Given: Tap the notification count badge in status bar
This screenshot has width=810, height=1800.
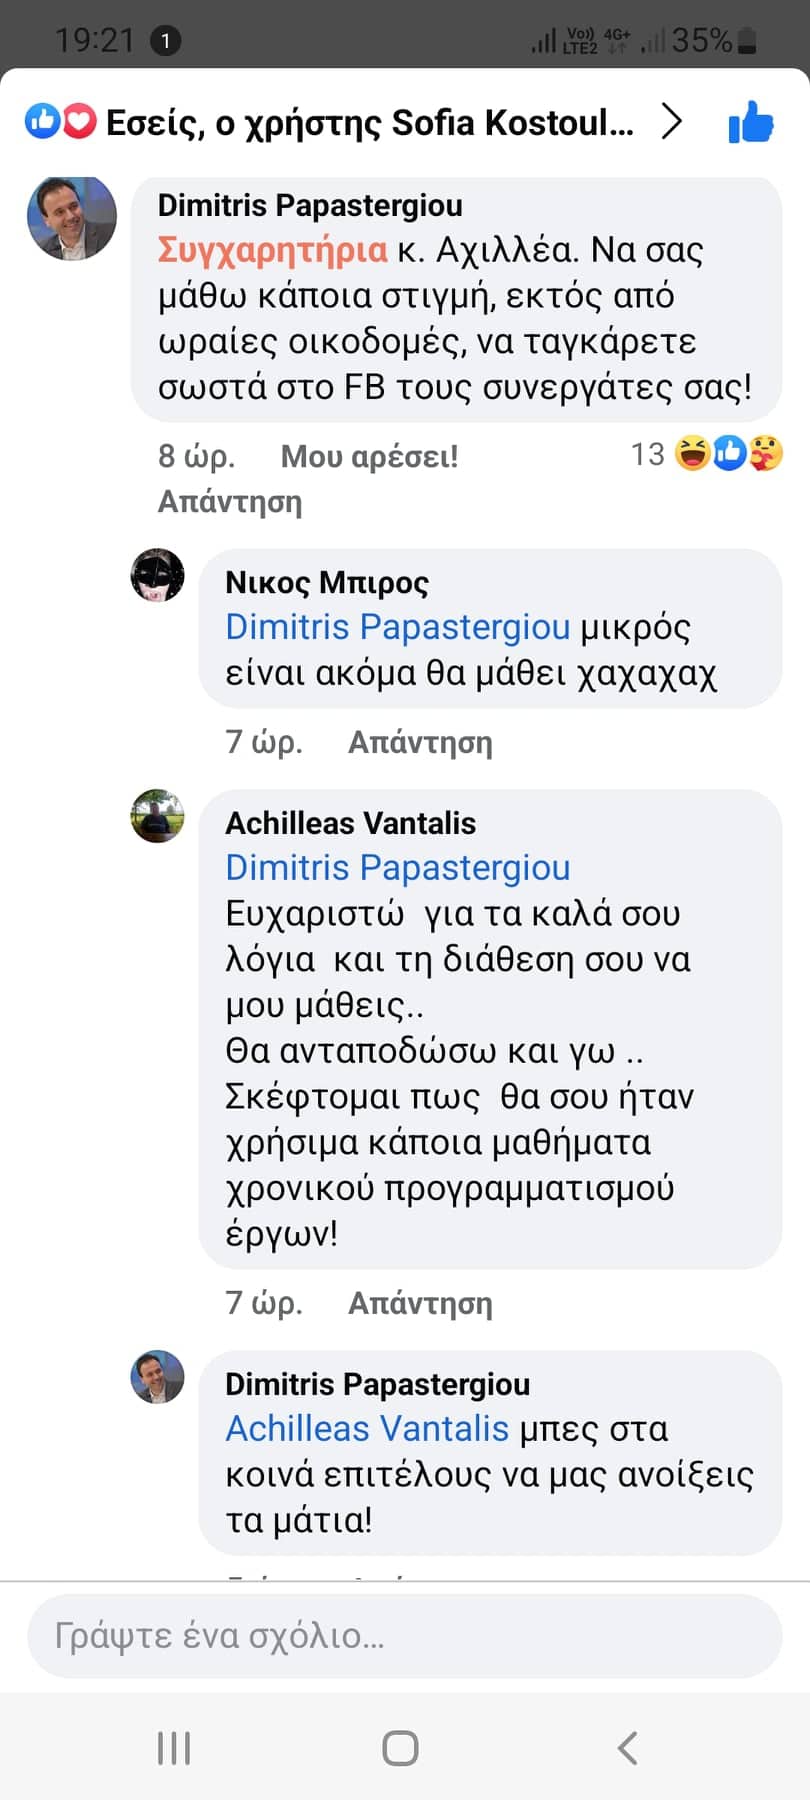Looking at the screenshot, I should coord(165,41).
